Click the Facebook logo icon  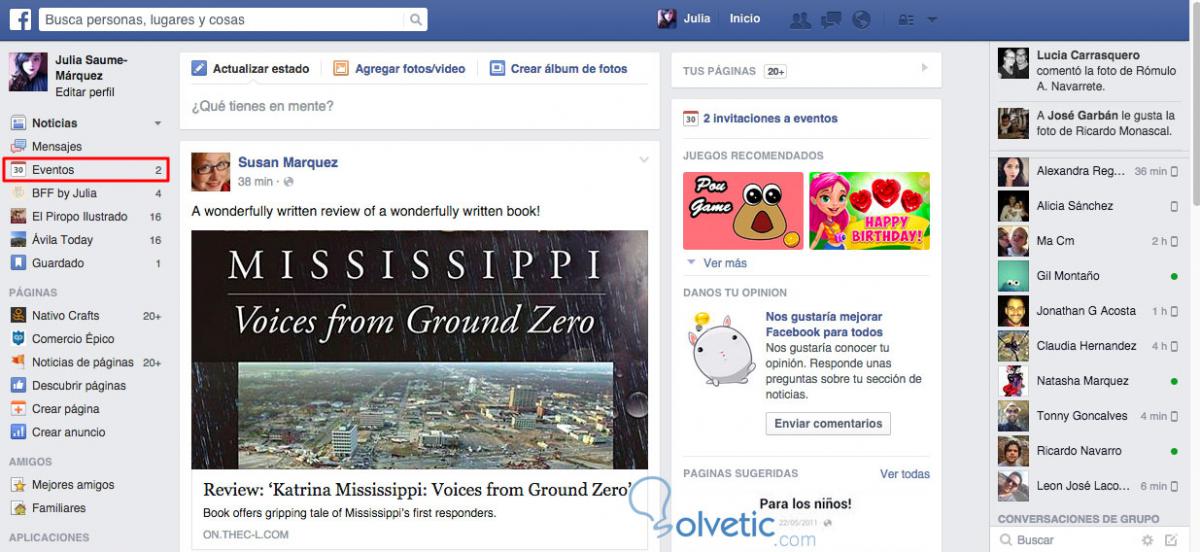click(19, 19)
